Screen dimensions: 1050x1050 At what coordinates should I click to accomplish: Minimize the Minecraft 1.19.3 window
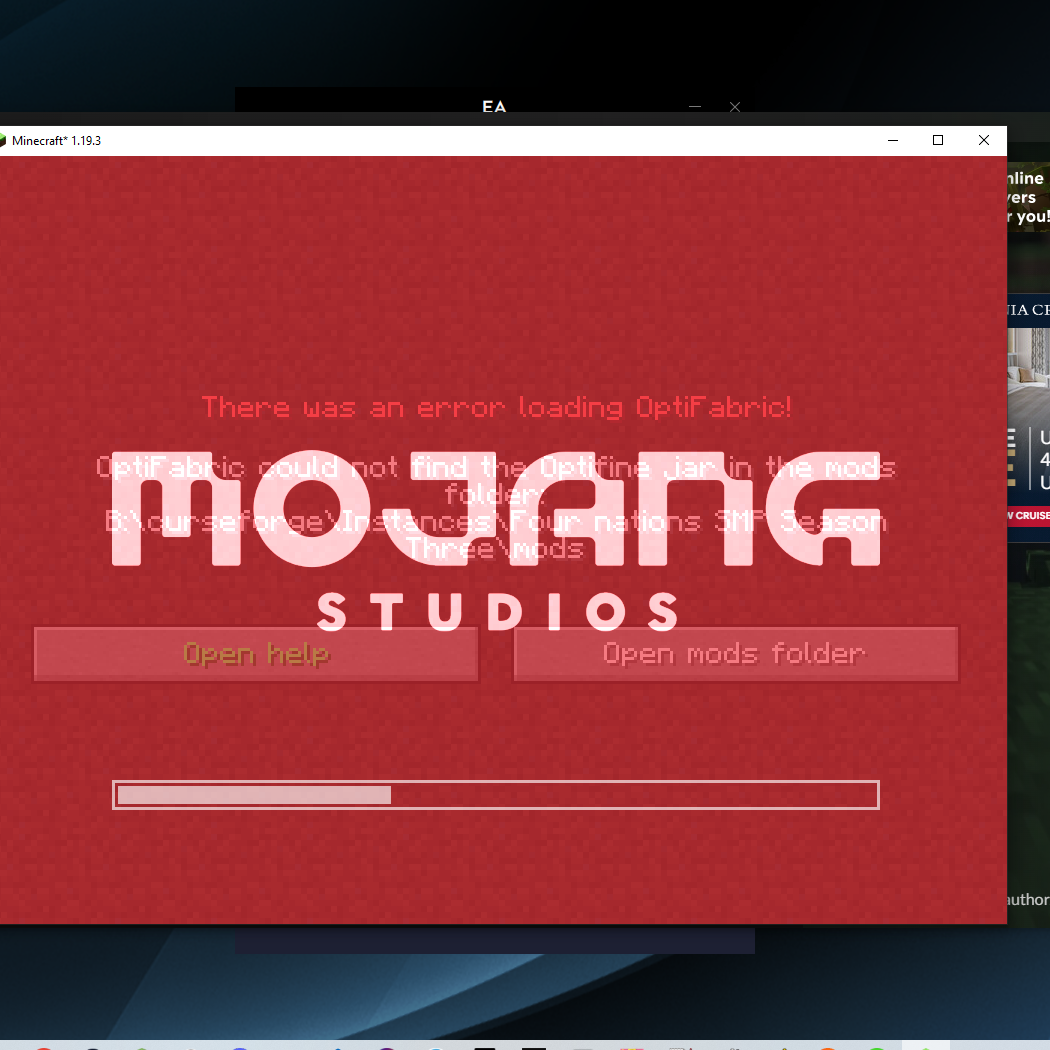pos(892,141)
